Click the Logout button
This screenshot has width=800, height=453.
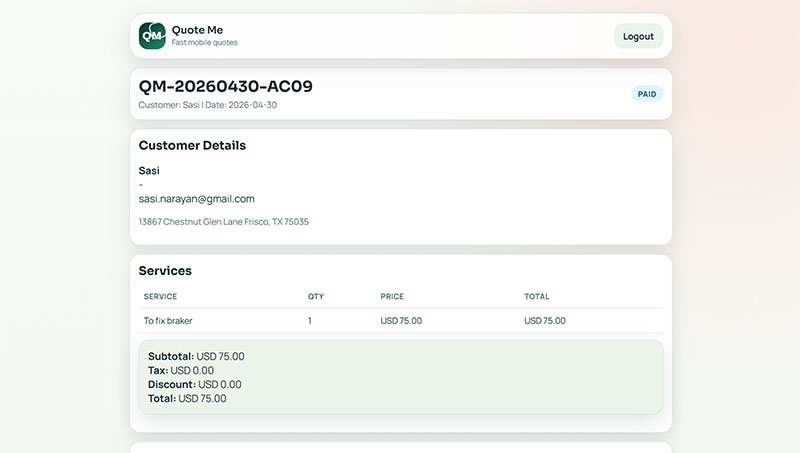pos(638,36)
